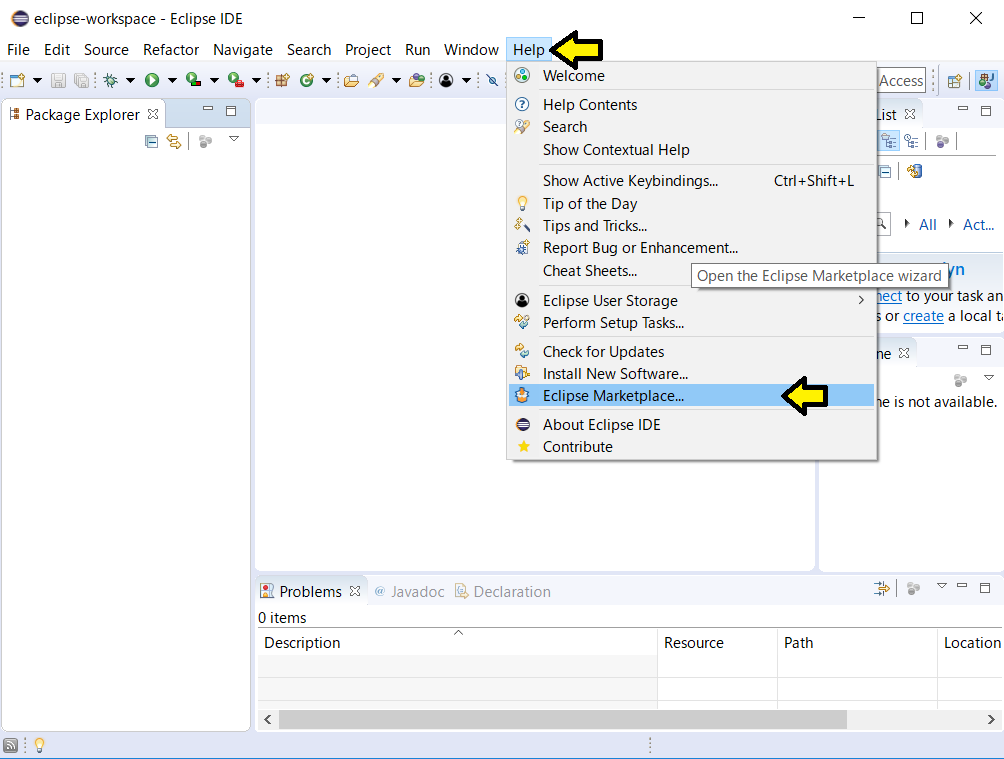Switch to the Declaration tab
1004x759 pixels.
pos(503,591)
